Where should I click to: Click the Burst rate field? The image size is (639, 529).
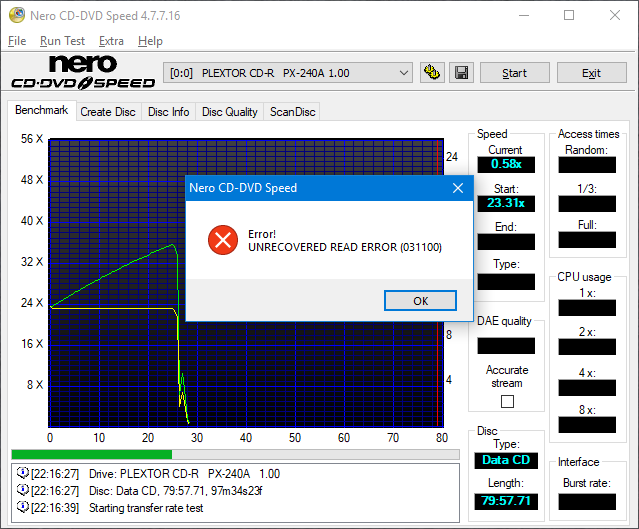pos(587,502)
